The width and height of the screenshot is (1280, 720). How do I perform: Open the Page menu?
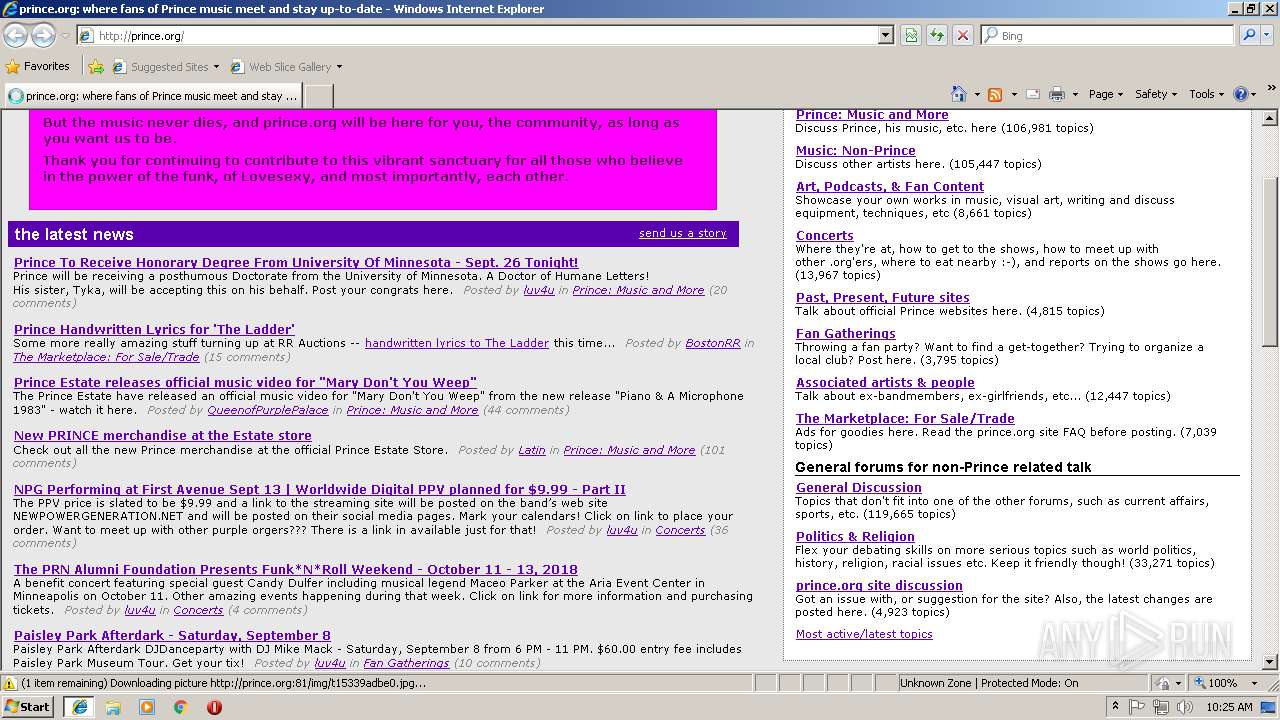(x=1106, y=94)
